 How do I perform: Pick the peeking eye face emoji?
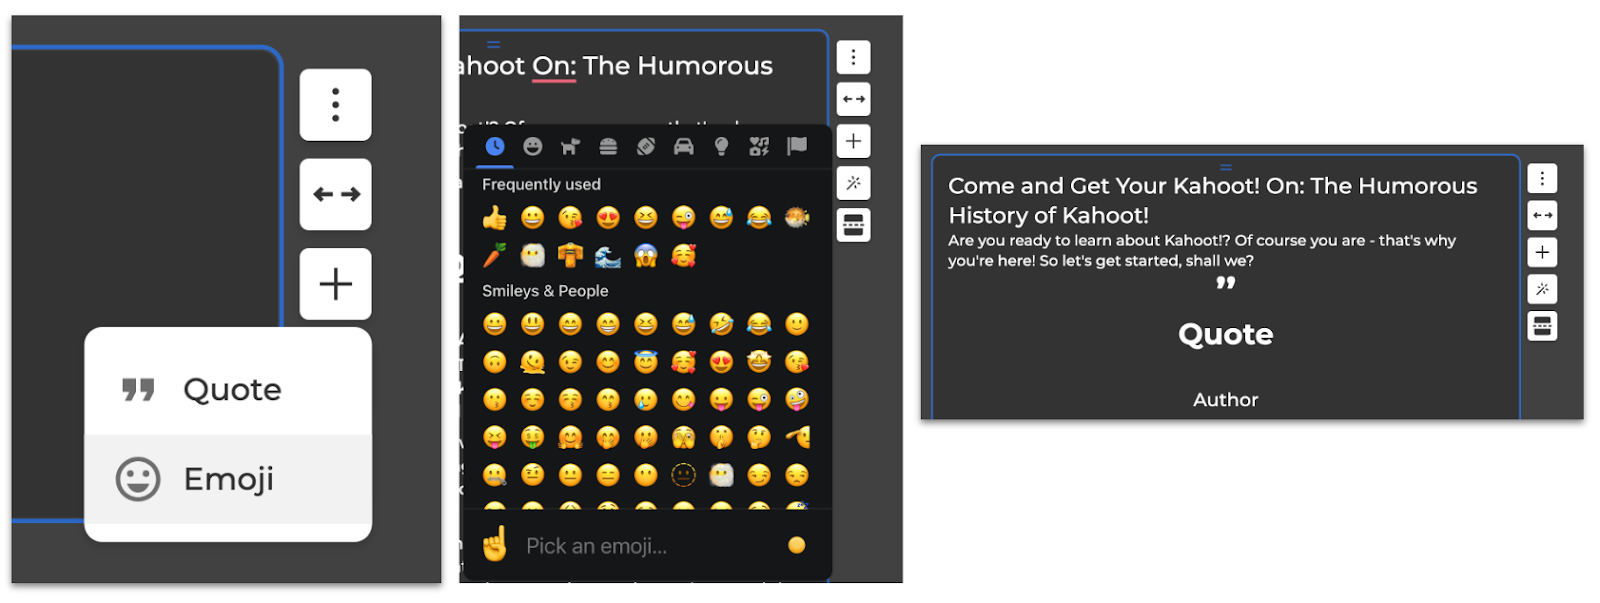click(683, 438)
